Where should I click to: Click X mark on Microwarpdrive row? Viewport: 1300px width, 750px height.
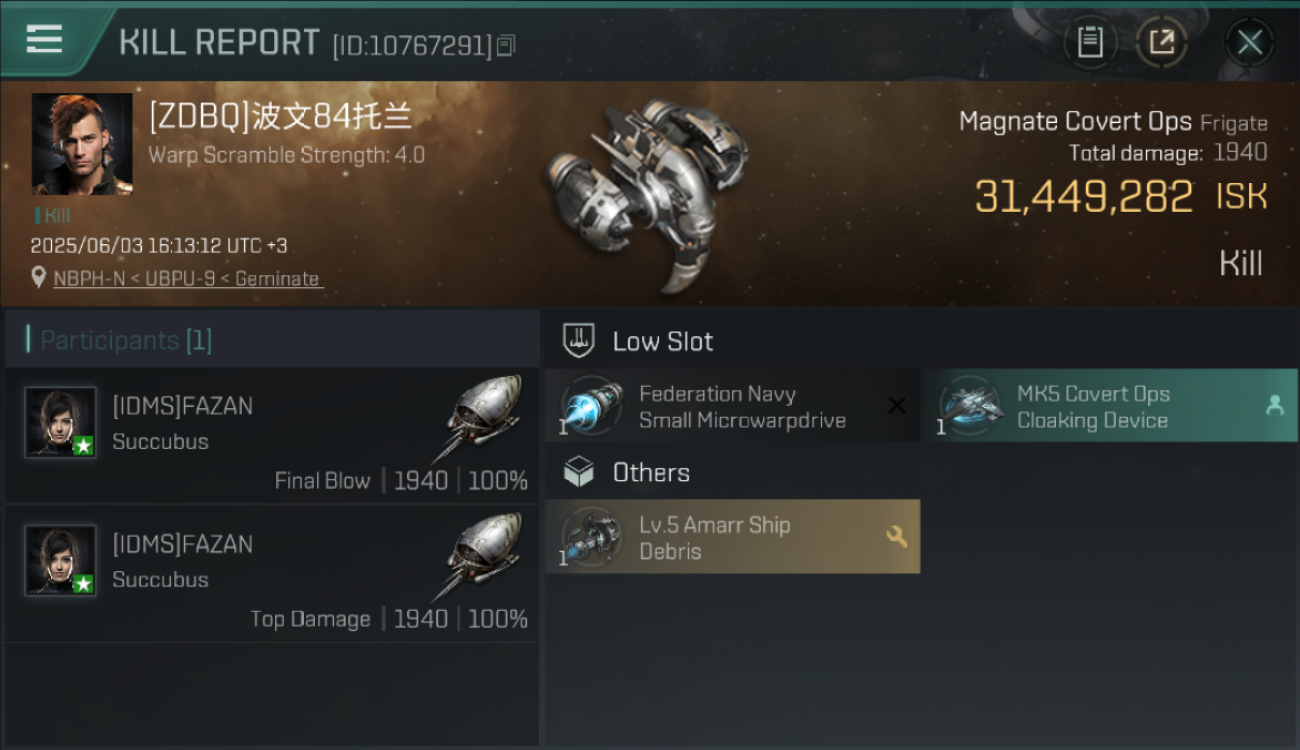897,405
